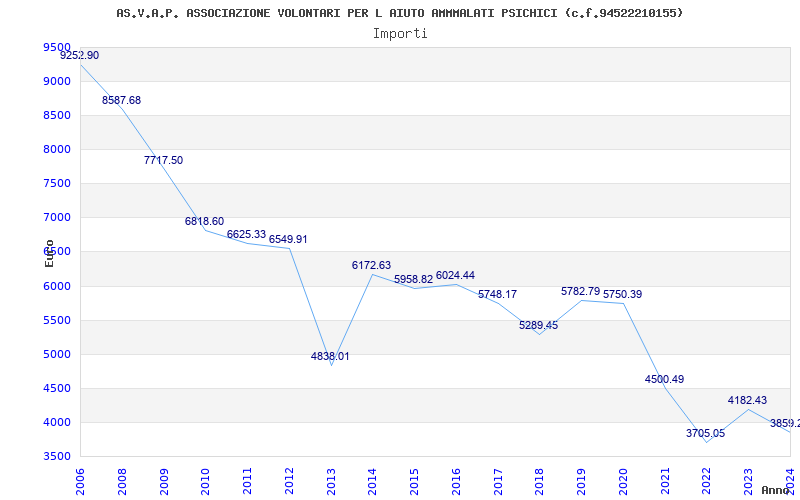Click the data label 5748.17
The height and width of the screenshot is (500, 800).
(497, 294)
